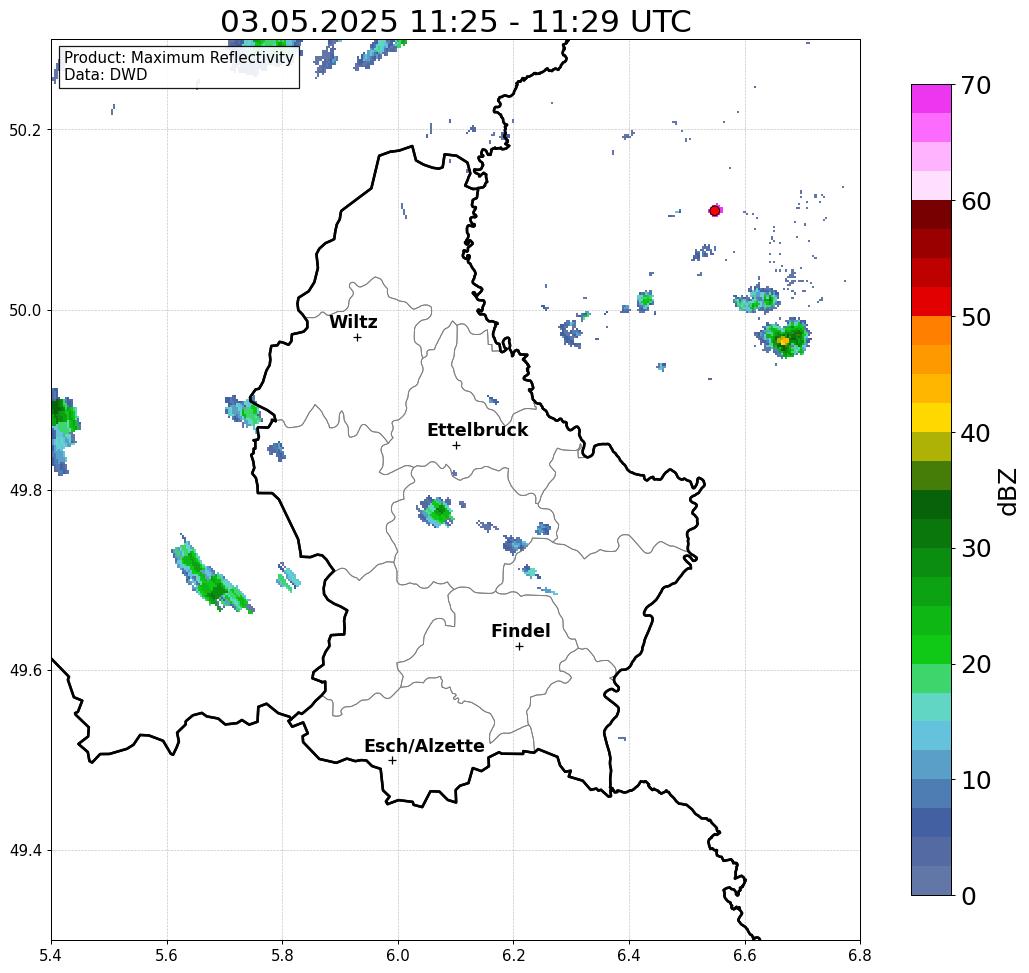Click the olive colorbar segment below 40
Viewport: 1029px width, 973px height.
pos(931,446)
